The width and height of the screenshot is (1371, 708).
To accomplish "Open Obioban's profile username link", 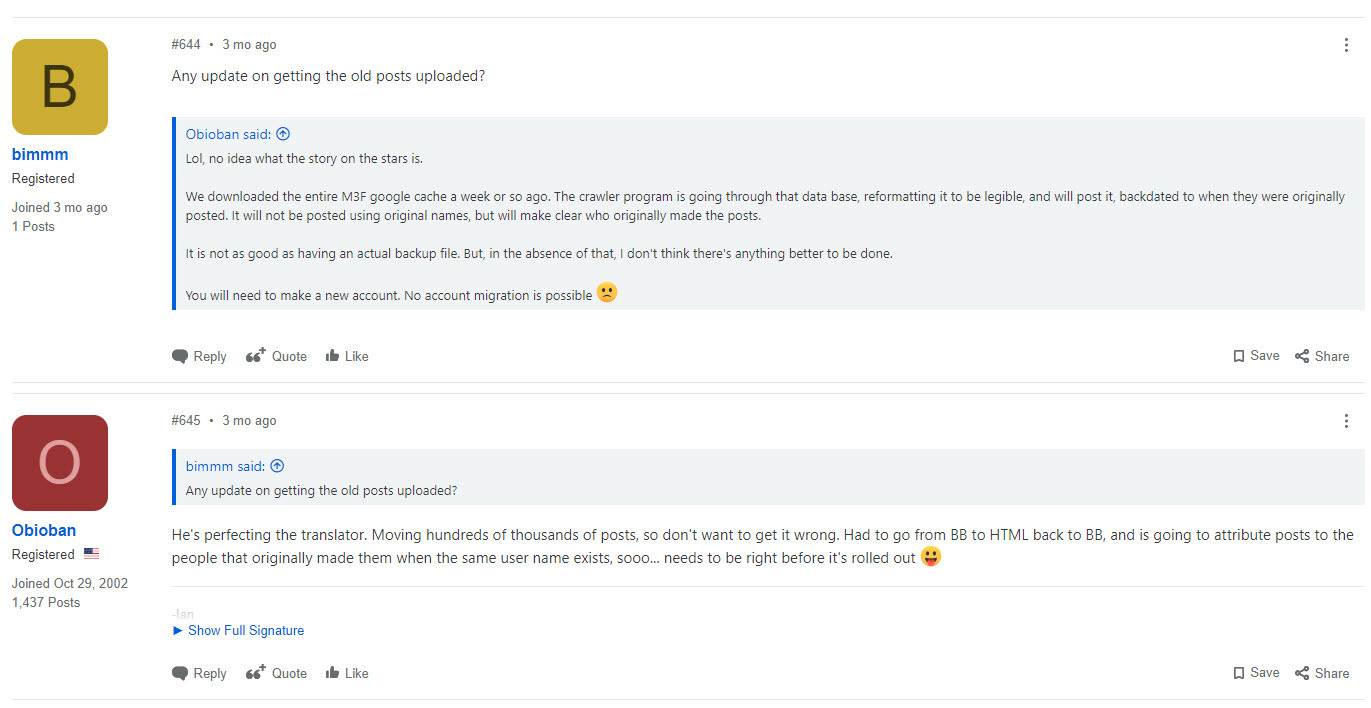I will pos(44,531).
